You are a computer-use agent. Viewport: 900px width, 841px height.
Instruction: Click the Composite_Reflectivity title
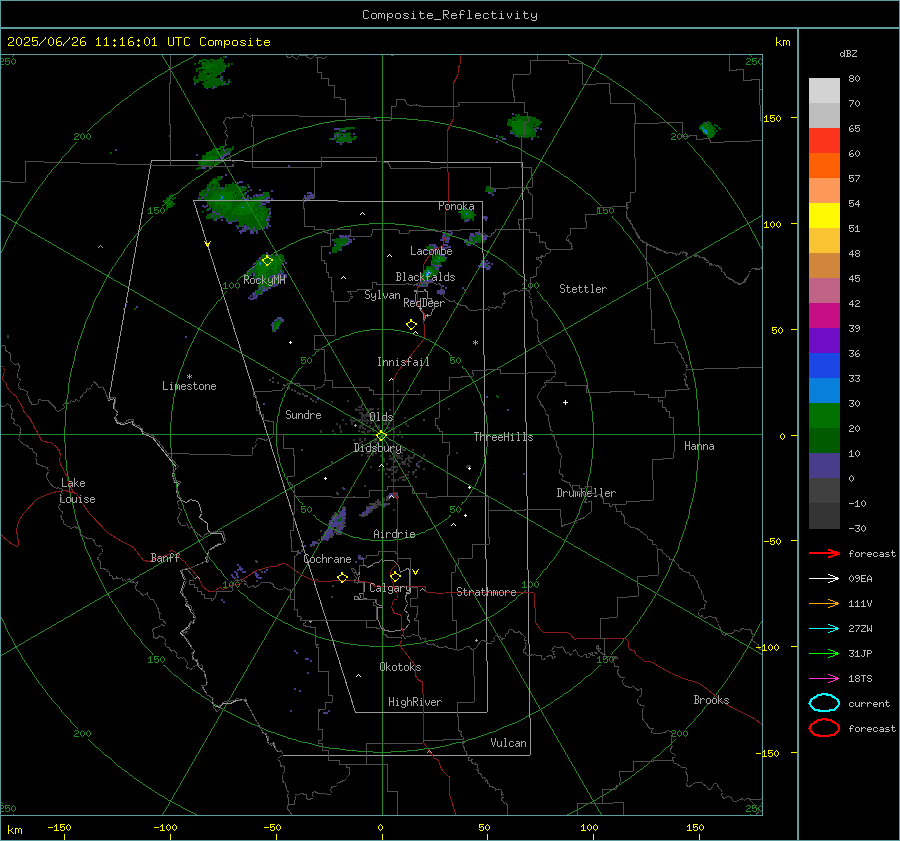[x=450, y=15]
